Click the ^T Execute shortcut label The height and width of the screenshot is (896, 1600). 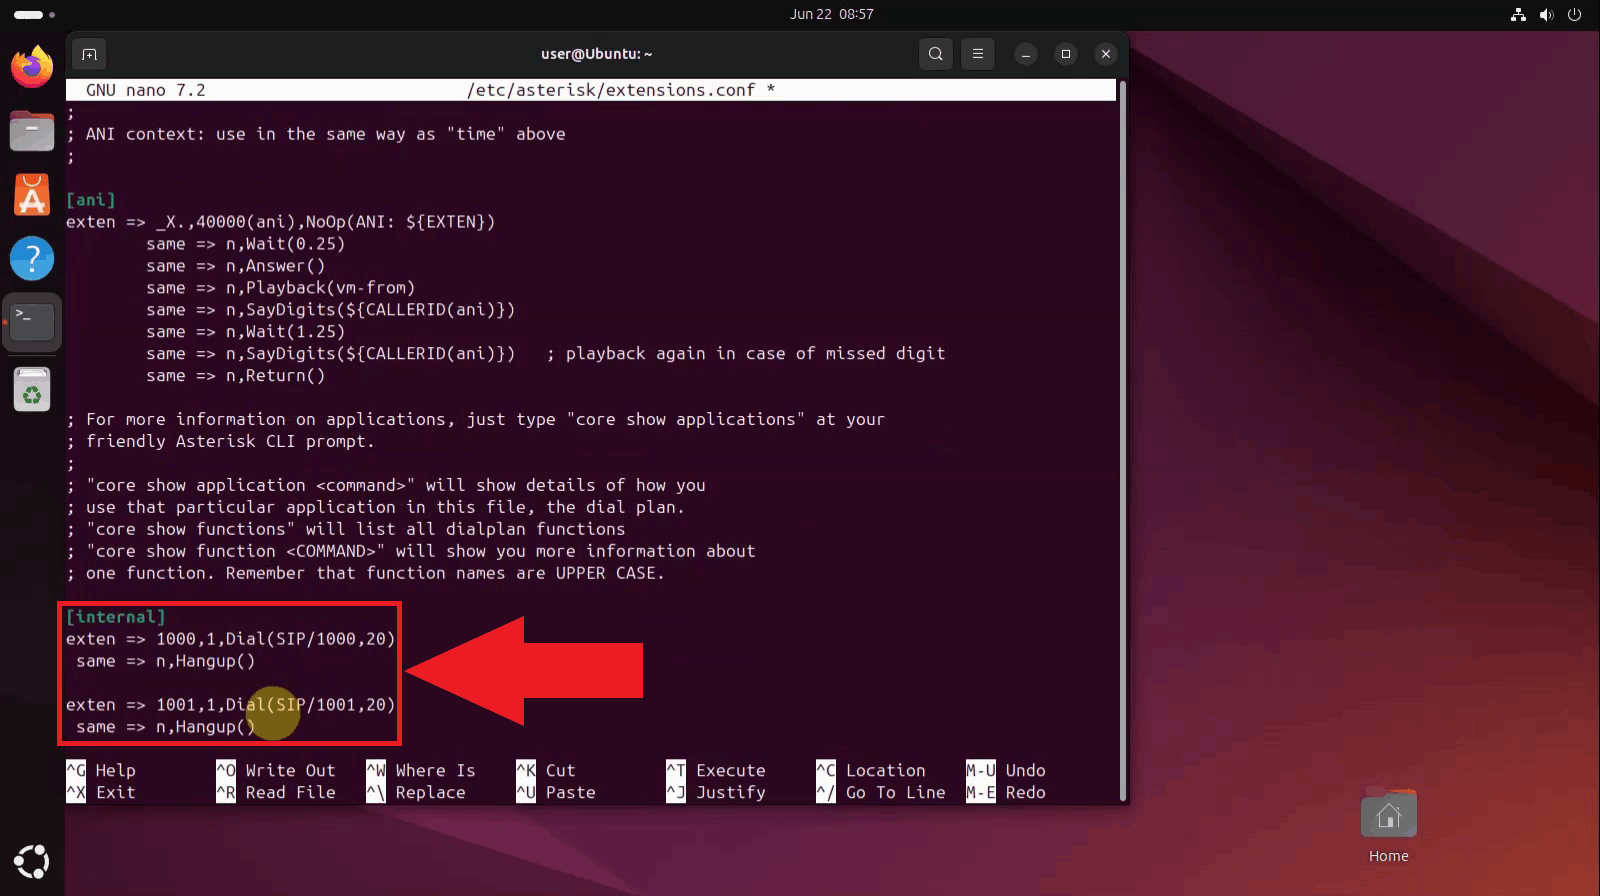point(716,771)
